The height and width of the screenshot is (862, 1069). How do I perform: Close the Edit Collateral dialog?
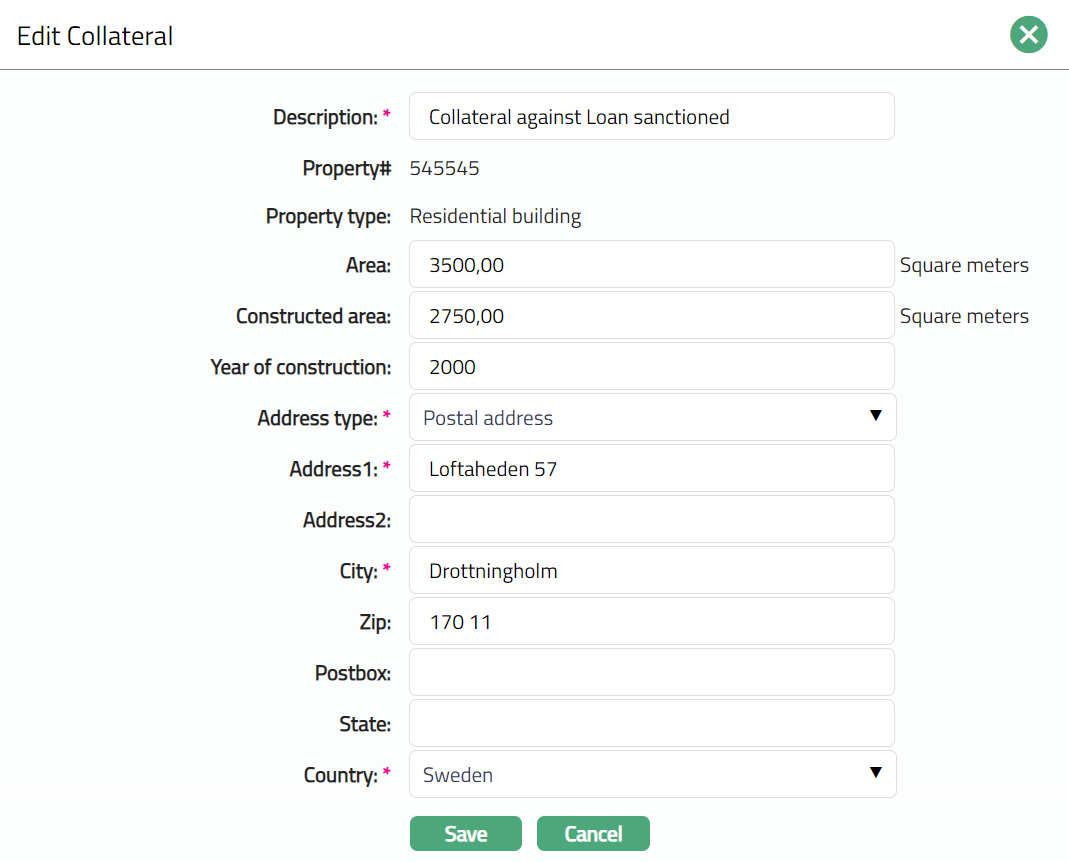1028,35
